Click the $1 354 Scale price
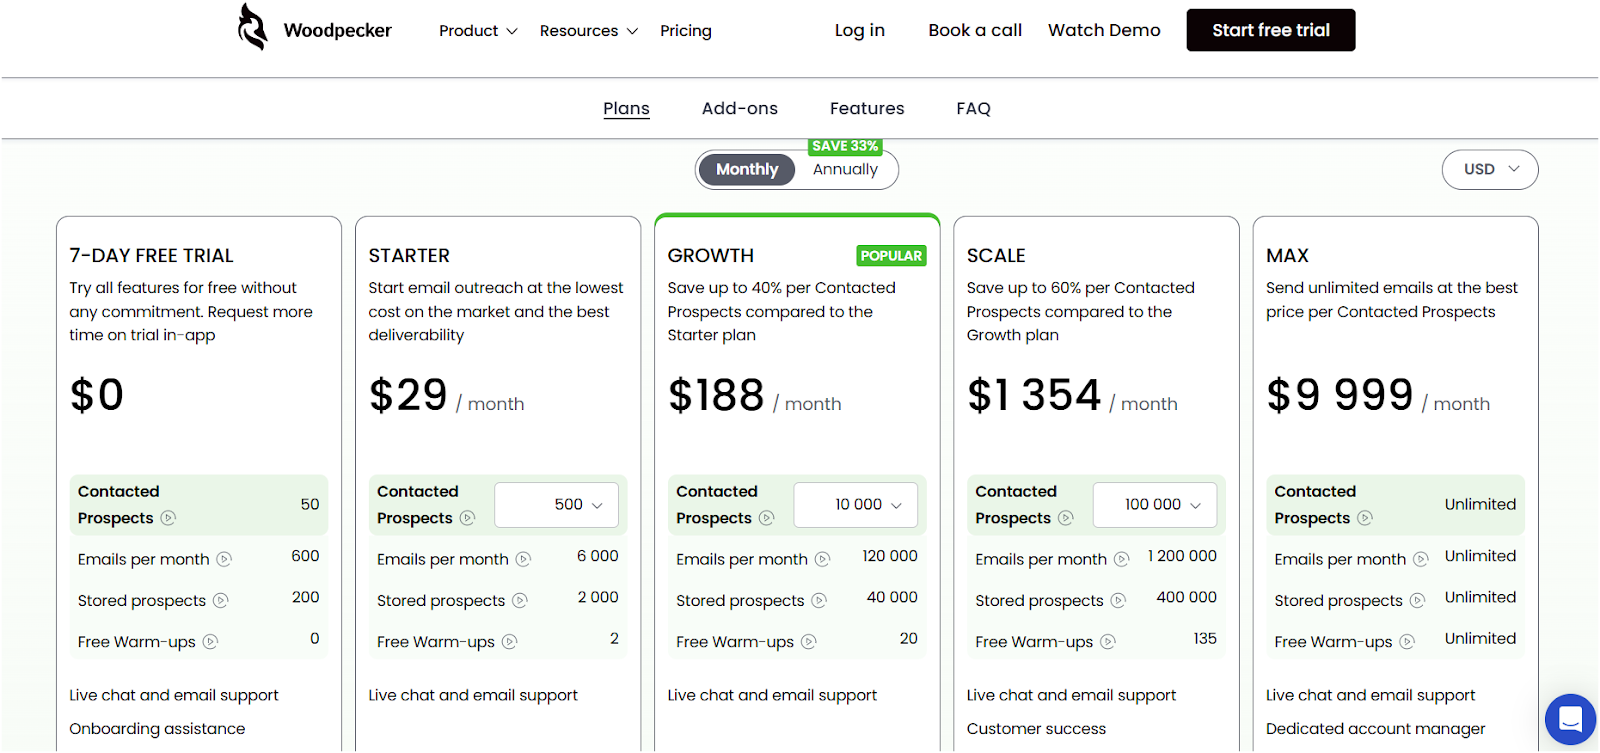 click(x=1034, y=395)
